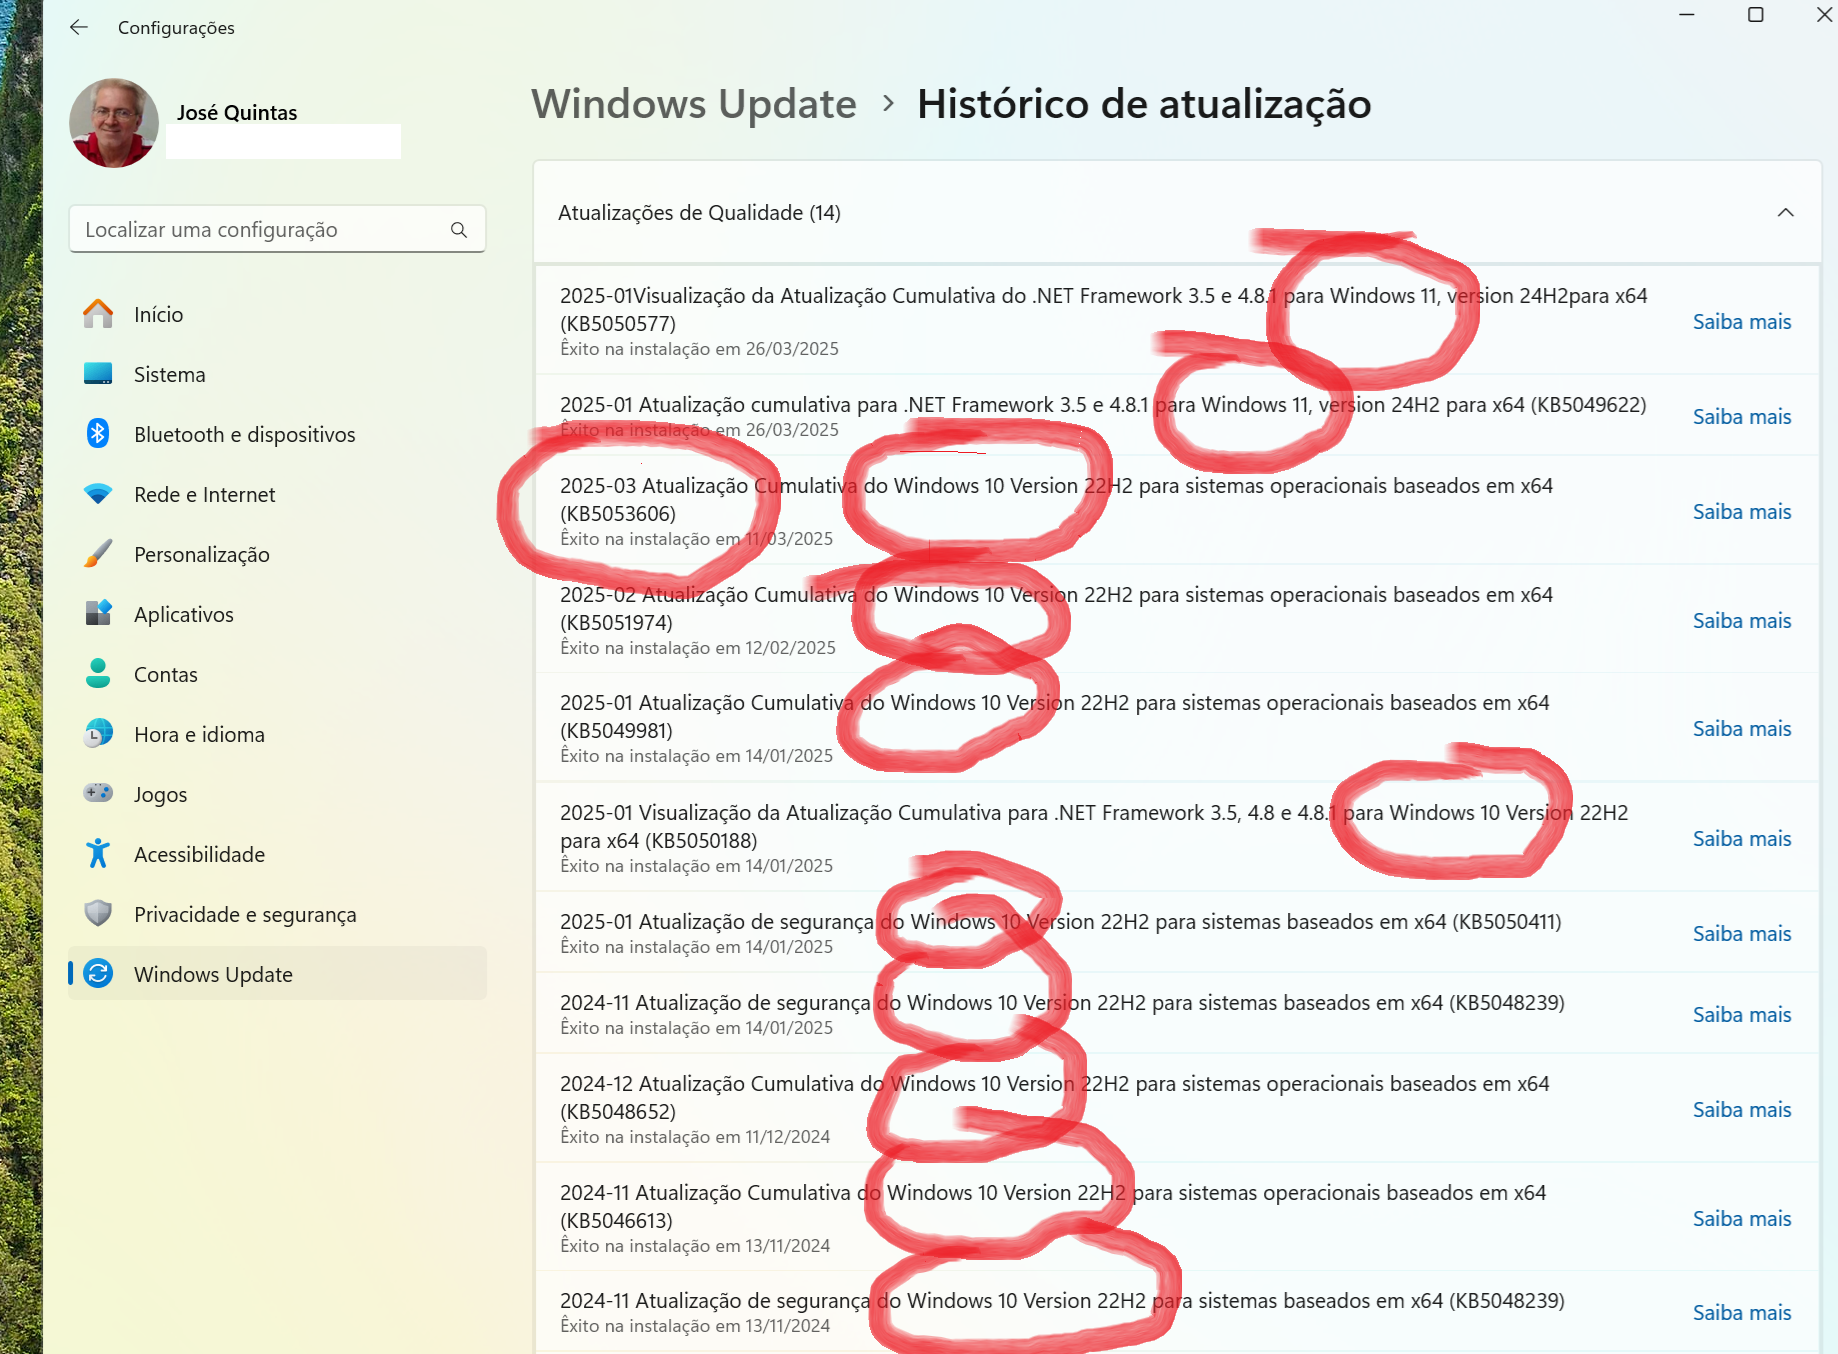This screenshot has height=1354, width=1838.
Task: Click Saiba mais for KB5049622
Action: point(1741,417)
